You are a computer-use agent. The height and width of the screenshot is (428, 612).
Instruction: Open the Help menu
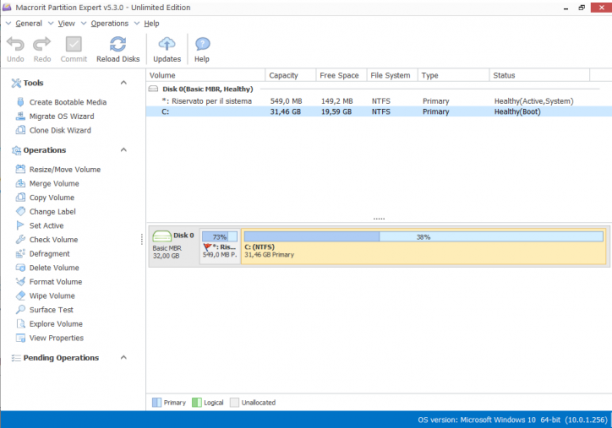151,23
